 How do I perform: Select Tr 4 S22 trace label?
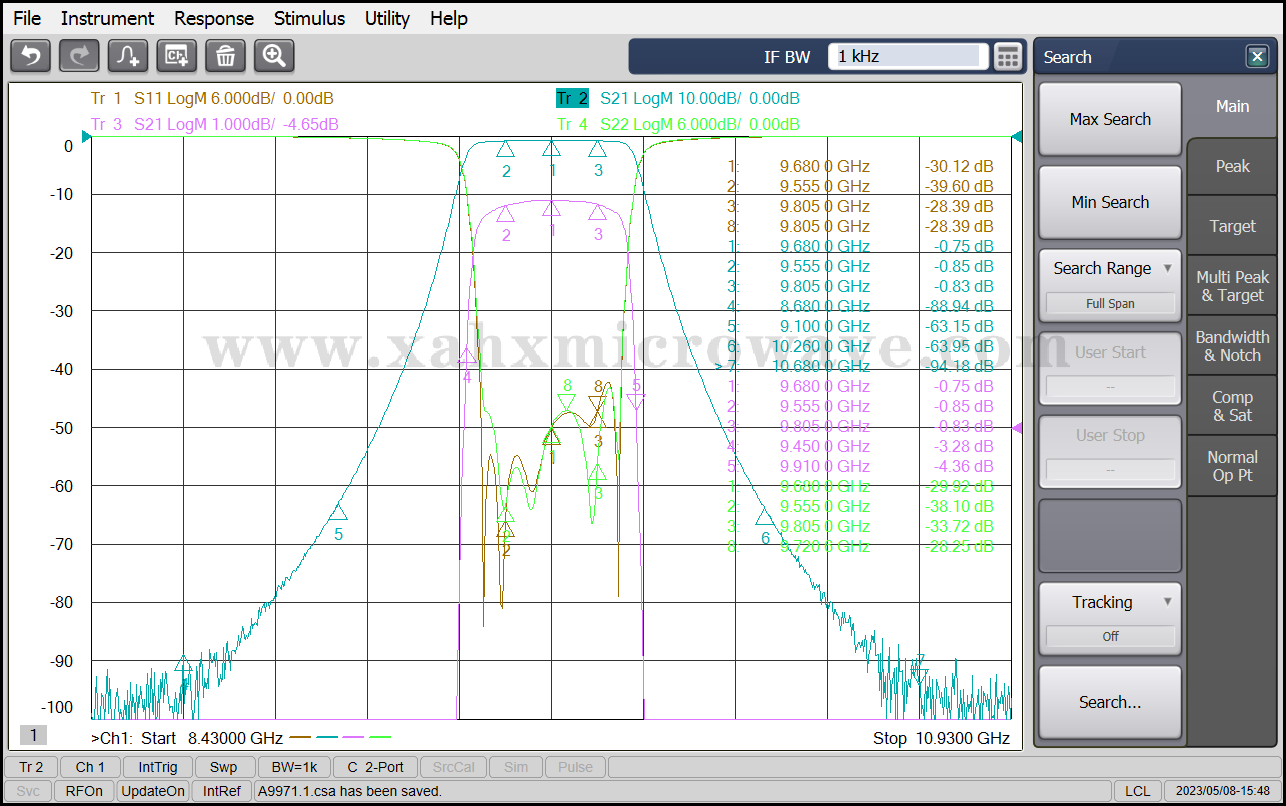click(x=678, y=124)
